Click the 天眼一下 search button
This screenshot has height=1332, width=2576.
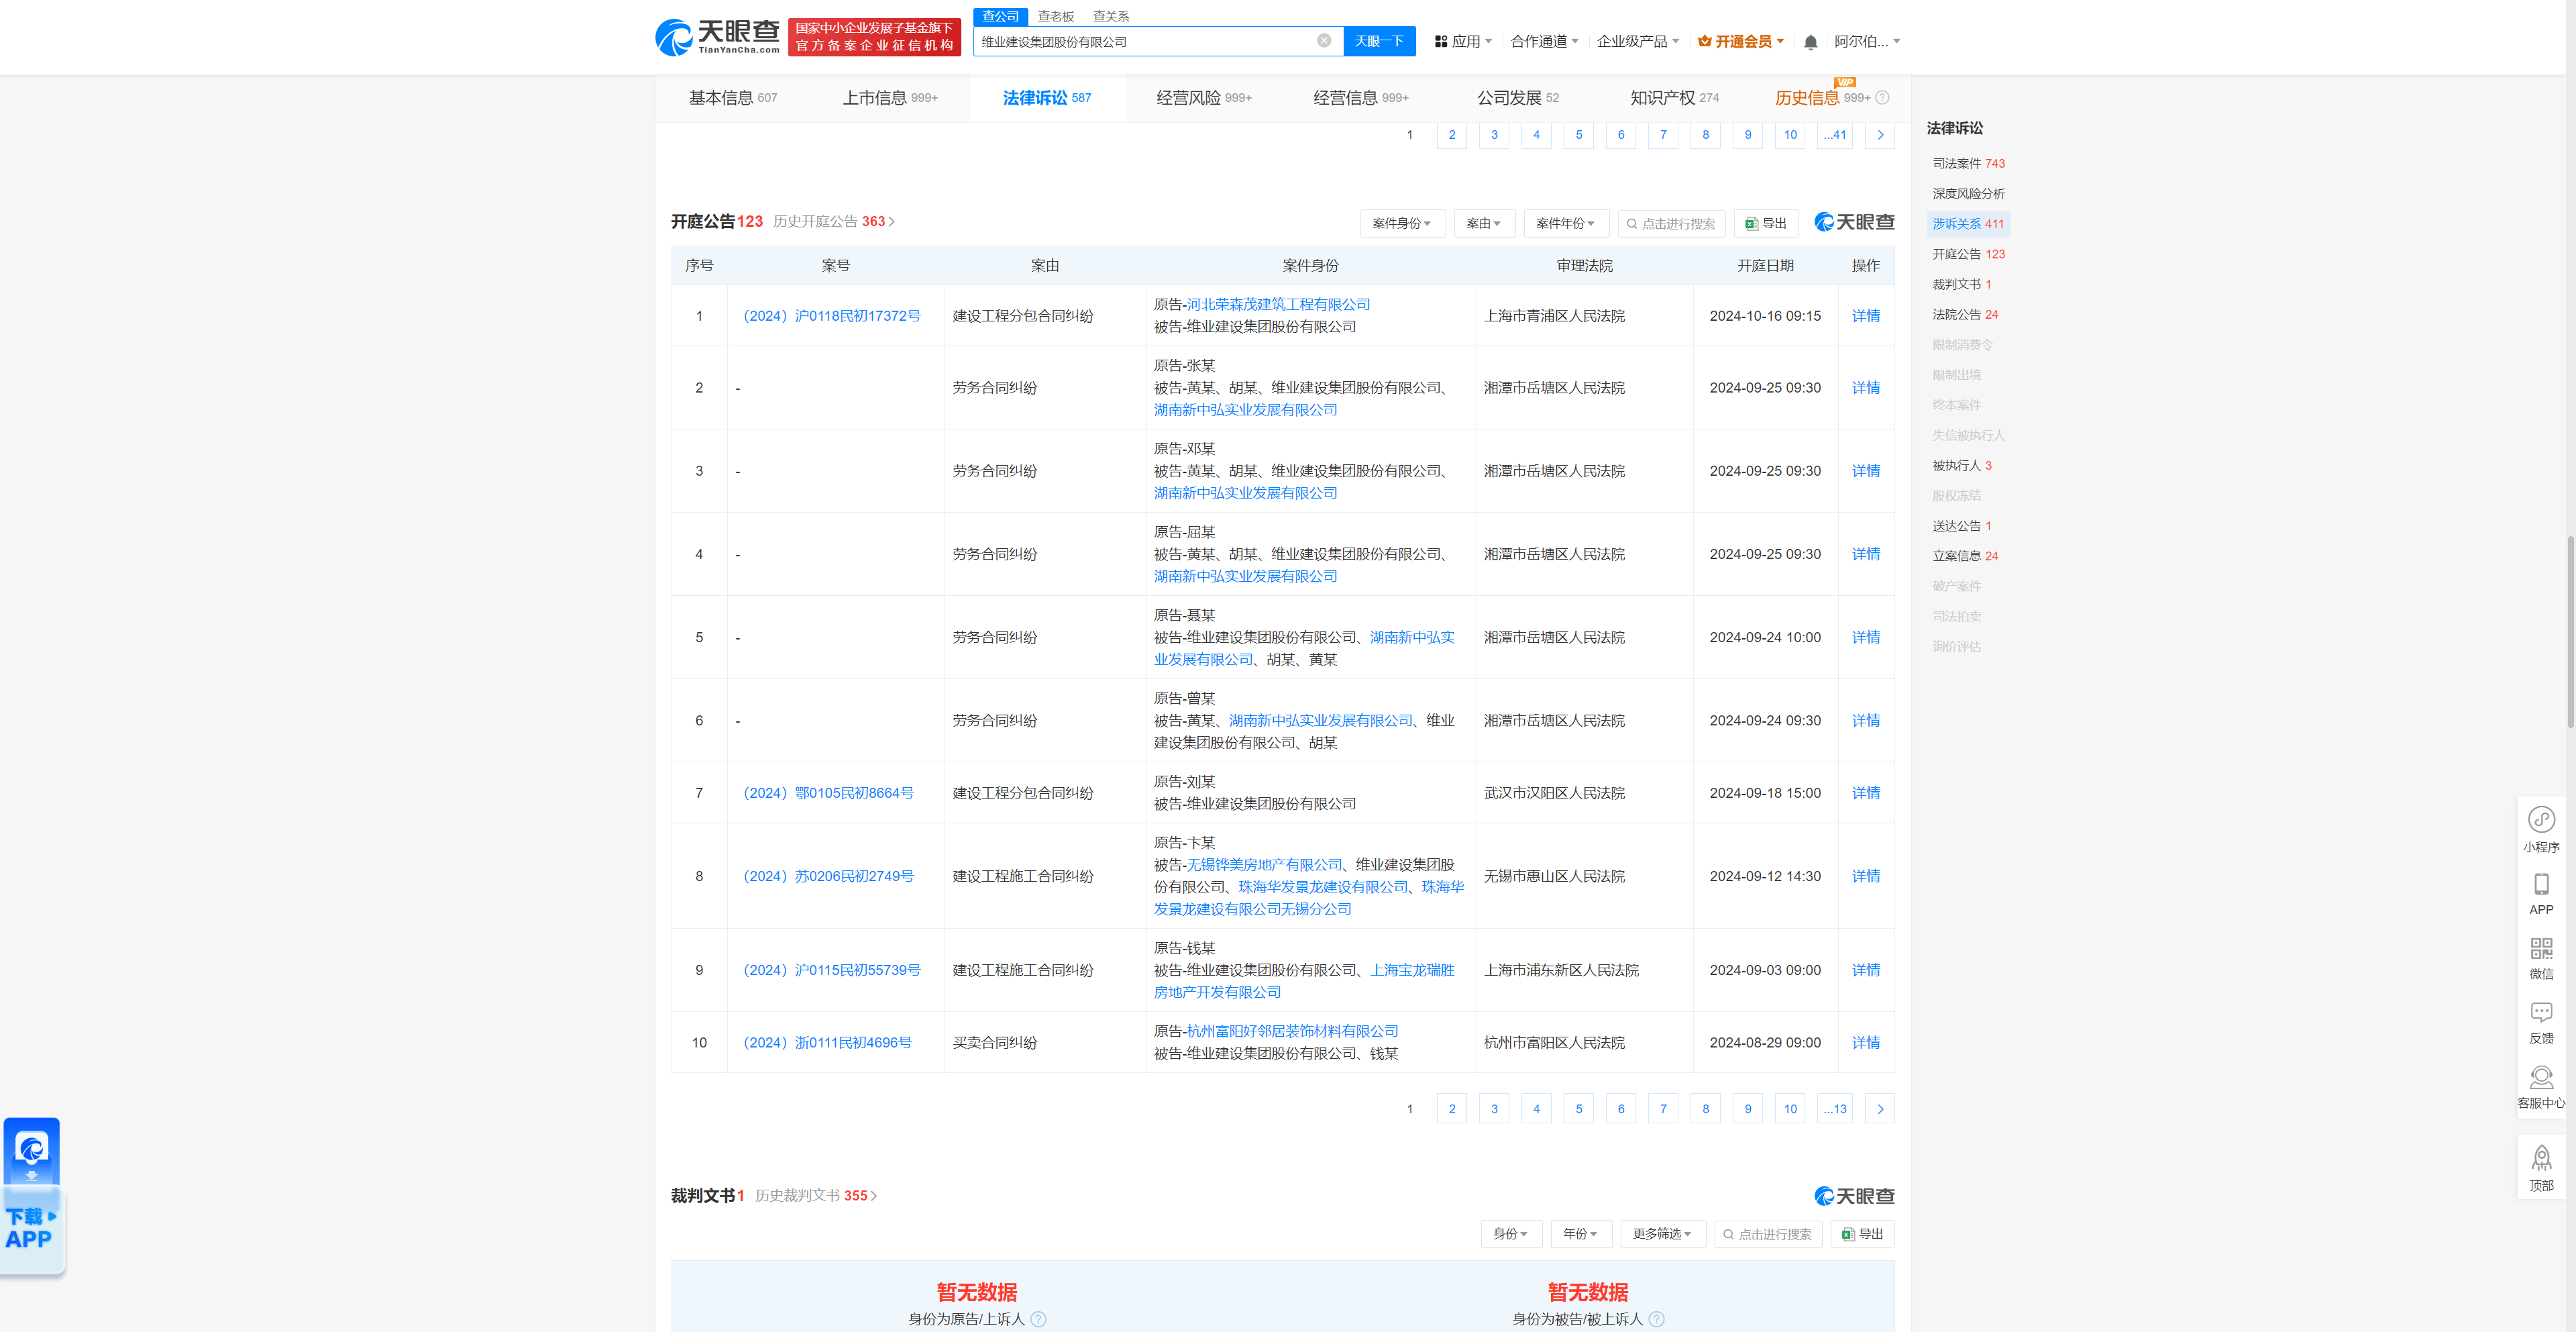click(x=1379, y=41)
